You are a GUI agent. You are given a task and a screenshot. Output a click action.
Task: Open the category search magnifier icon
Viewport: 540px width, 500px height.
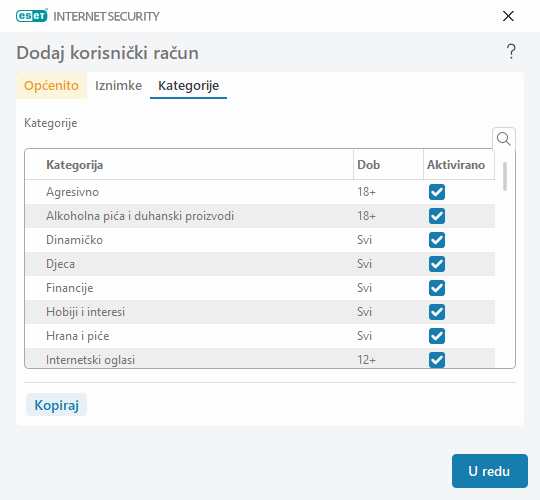503,139
